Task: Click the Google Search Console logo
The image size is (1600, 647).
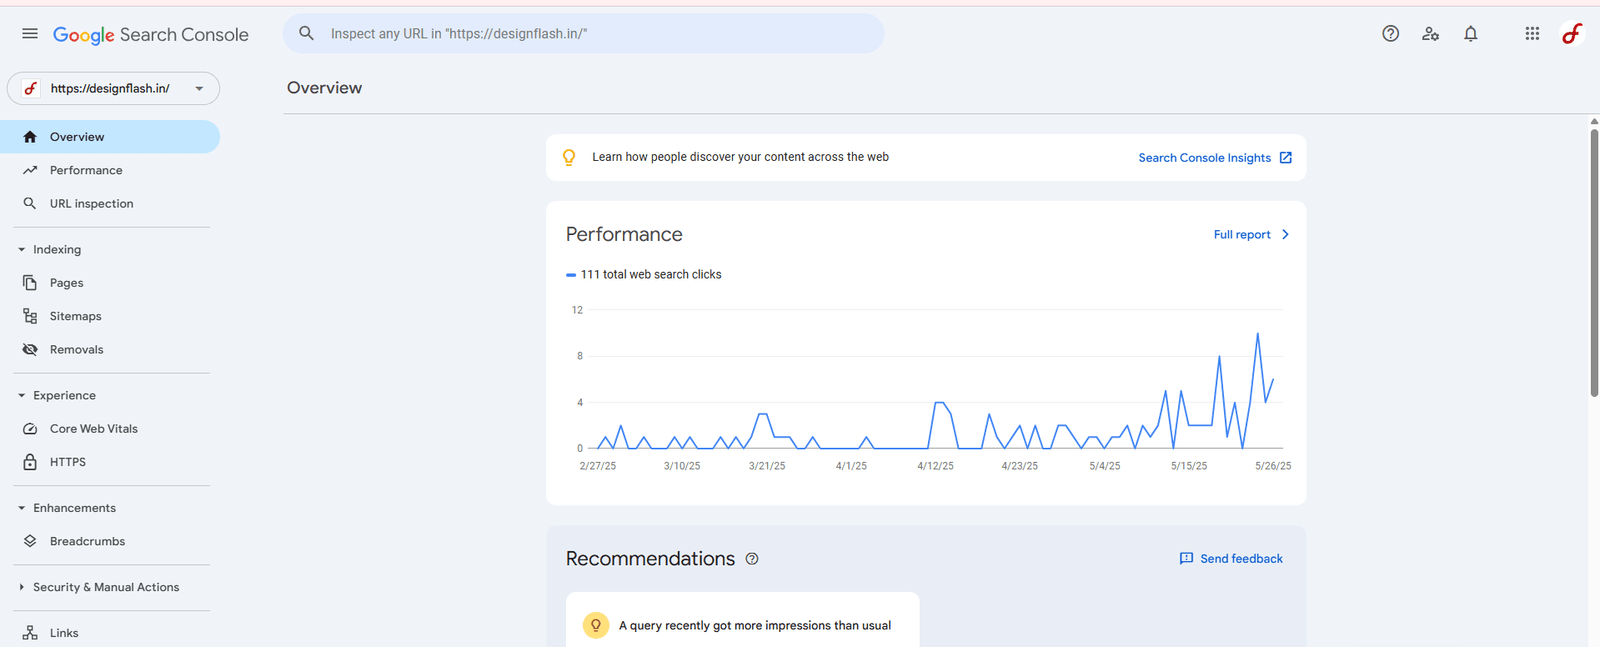Action: click(x=151, y=35)
